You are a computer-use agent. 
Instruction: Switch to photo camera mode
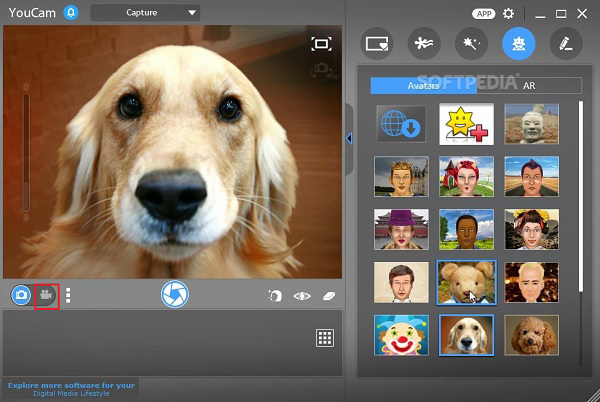click(21, 295)
